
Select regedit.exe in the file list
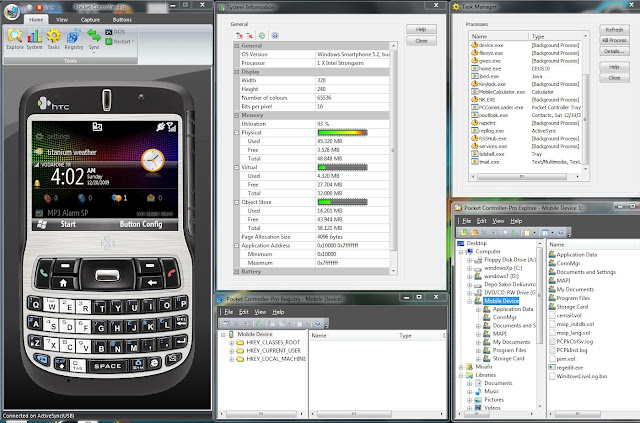(x=569, y=367)
